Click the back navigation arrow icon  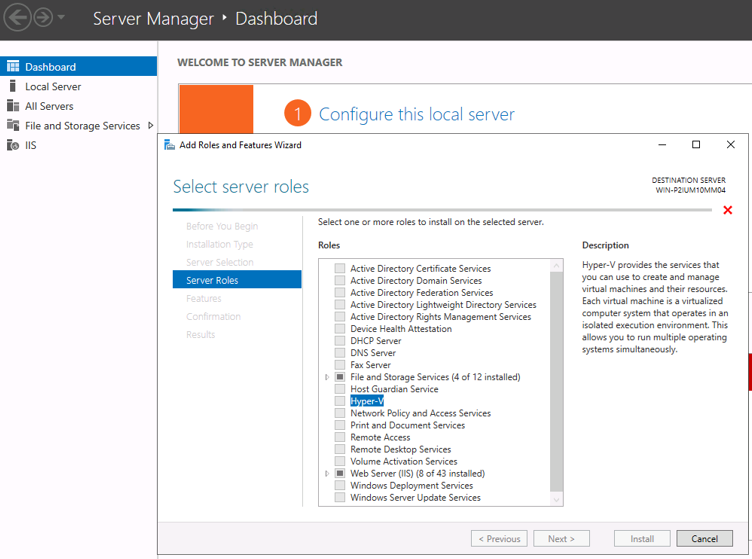[x=17, y=18]
